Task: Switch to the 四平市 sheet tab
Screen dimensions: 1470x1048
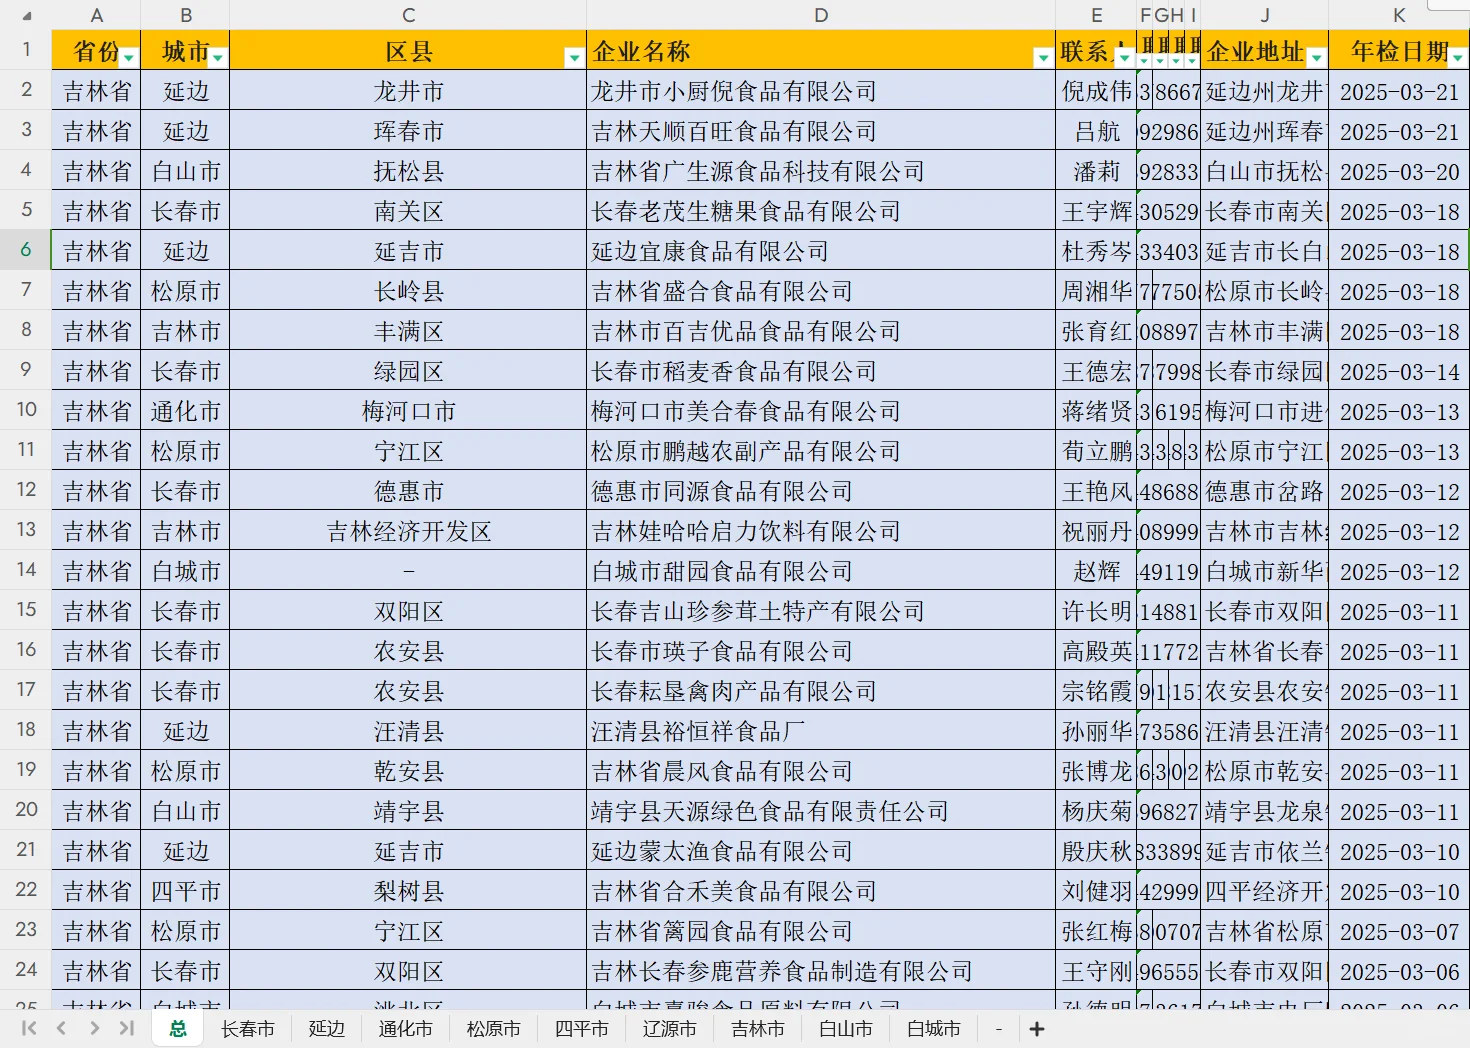Action: coord(581,1028)
